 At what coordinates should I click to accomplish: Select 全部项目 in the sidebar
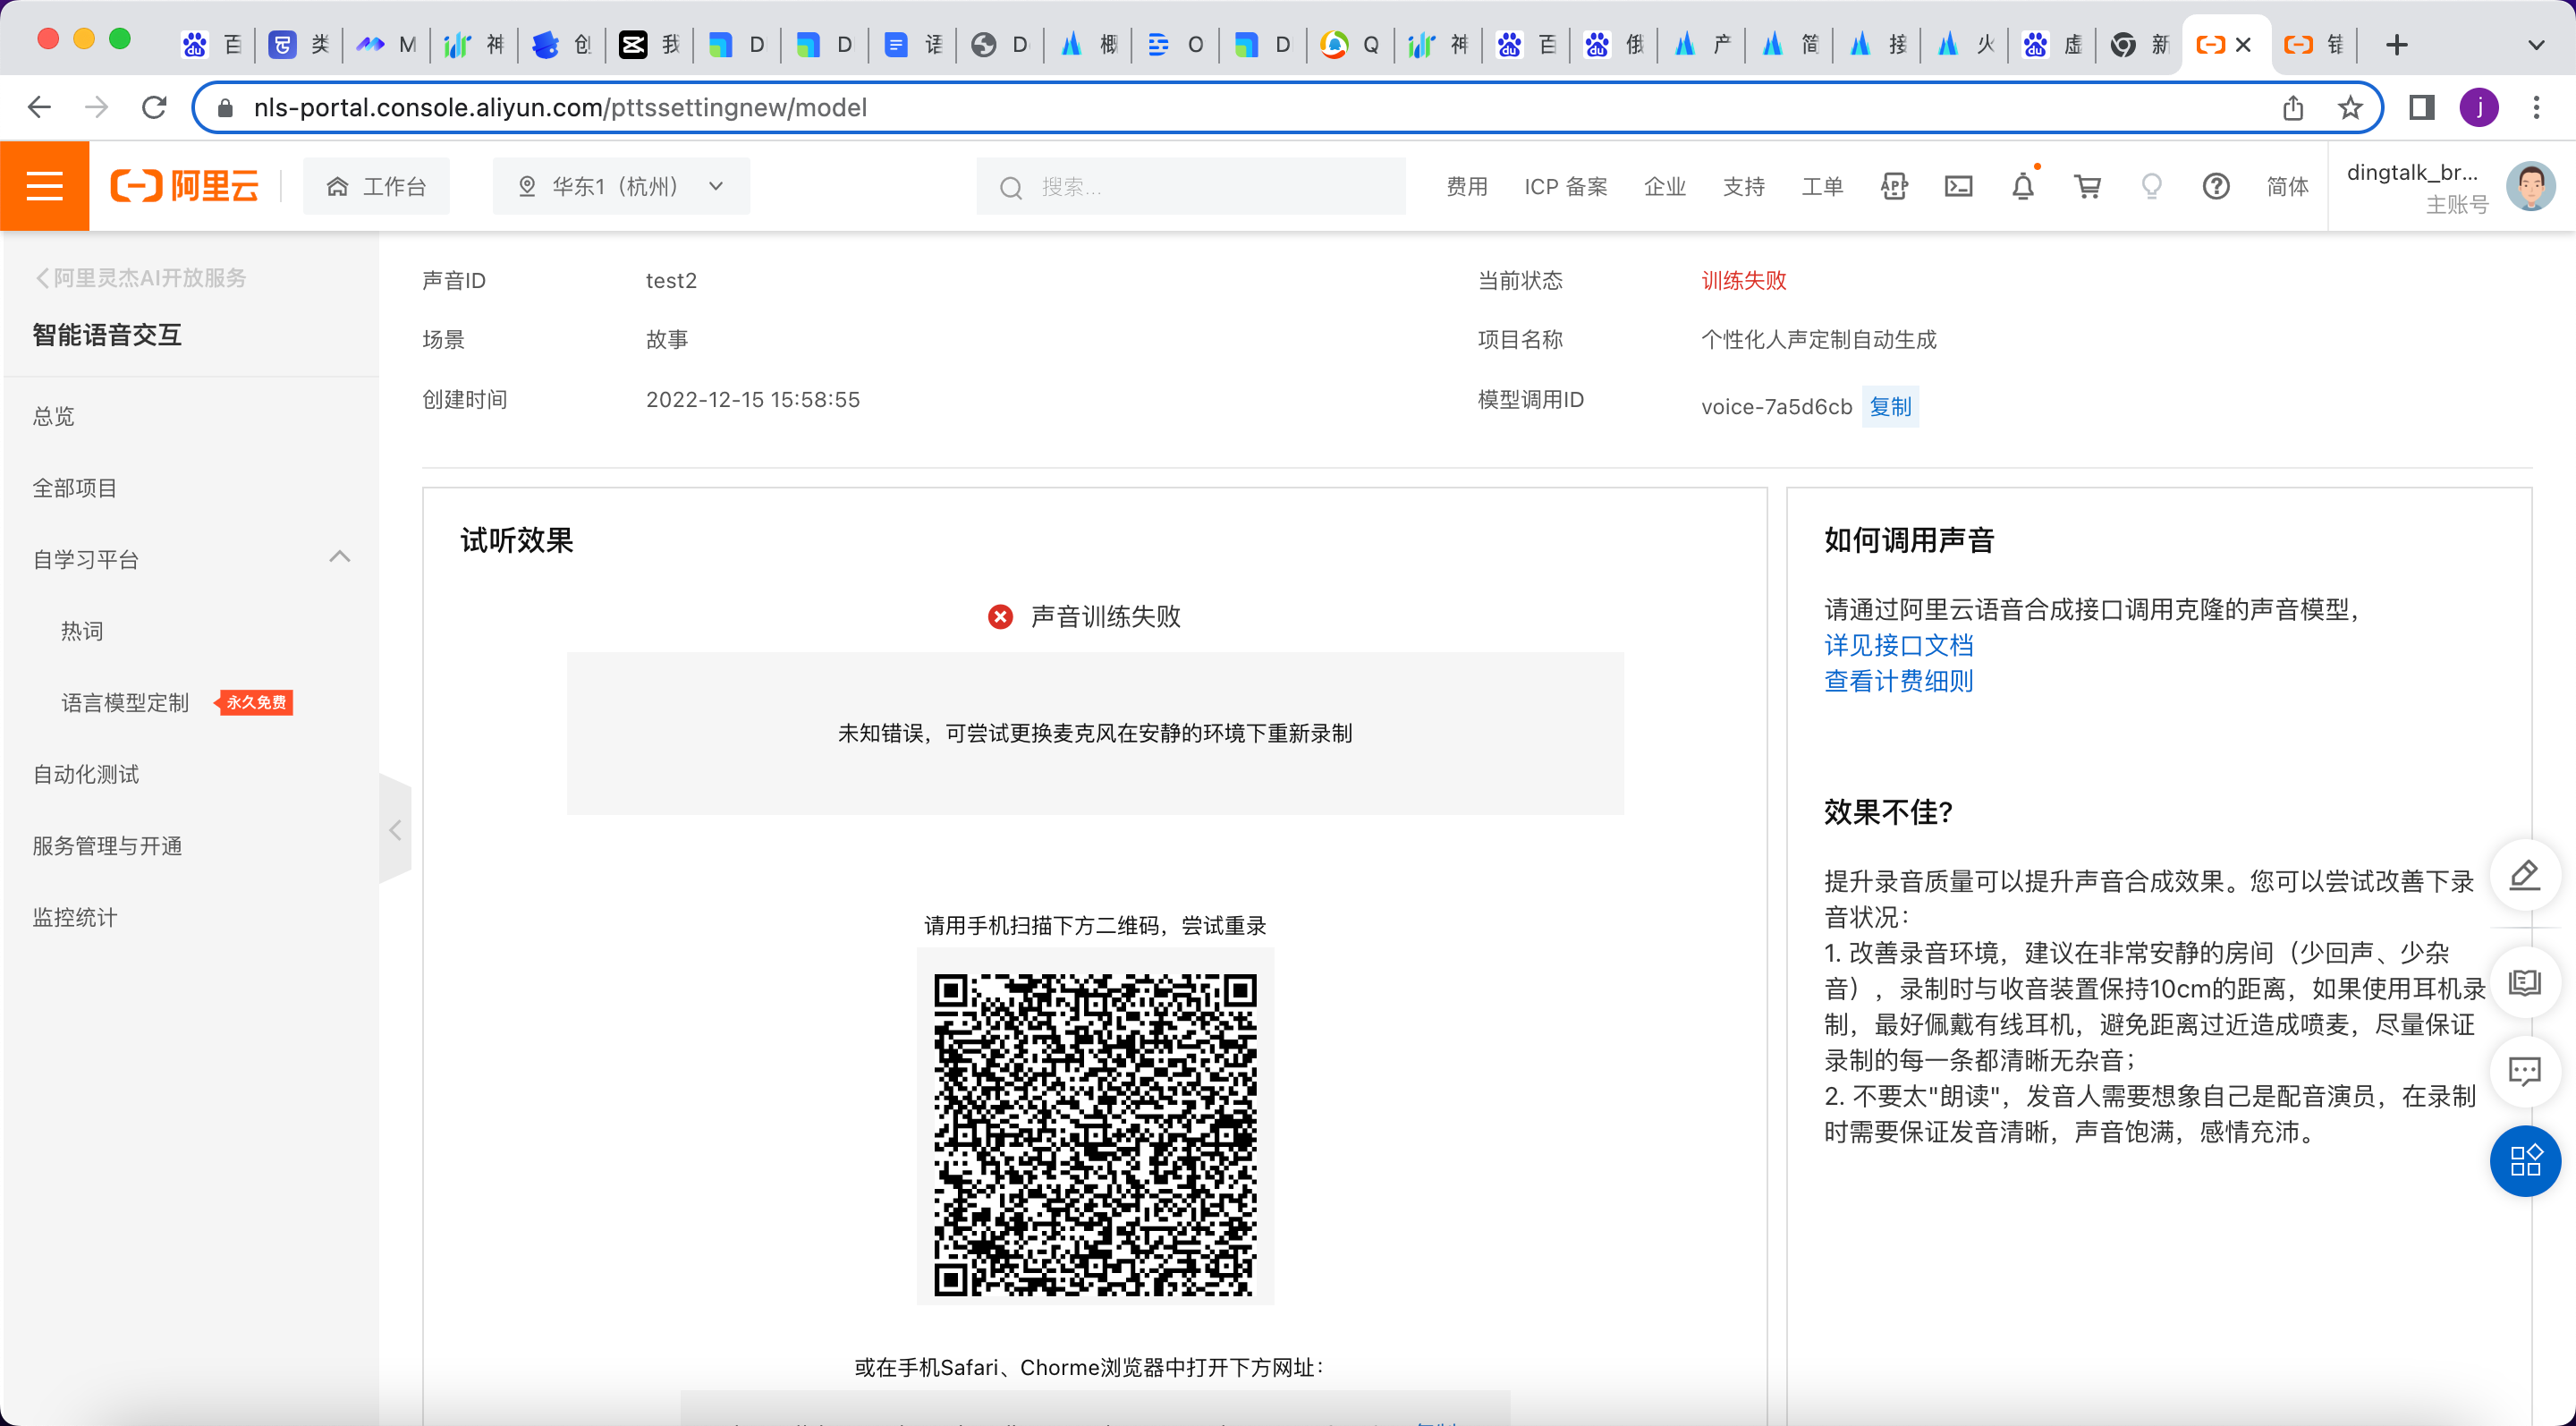[75, 488]
